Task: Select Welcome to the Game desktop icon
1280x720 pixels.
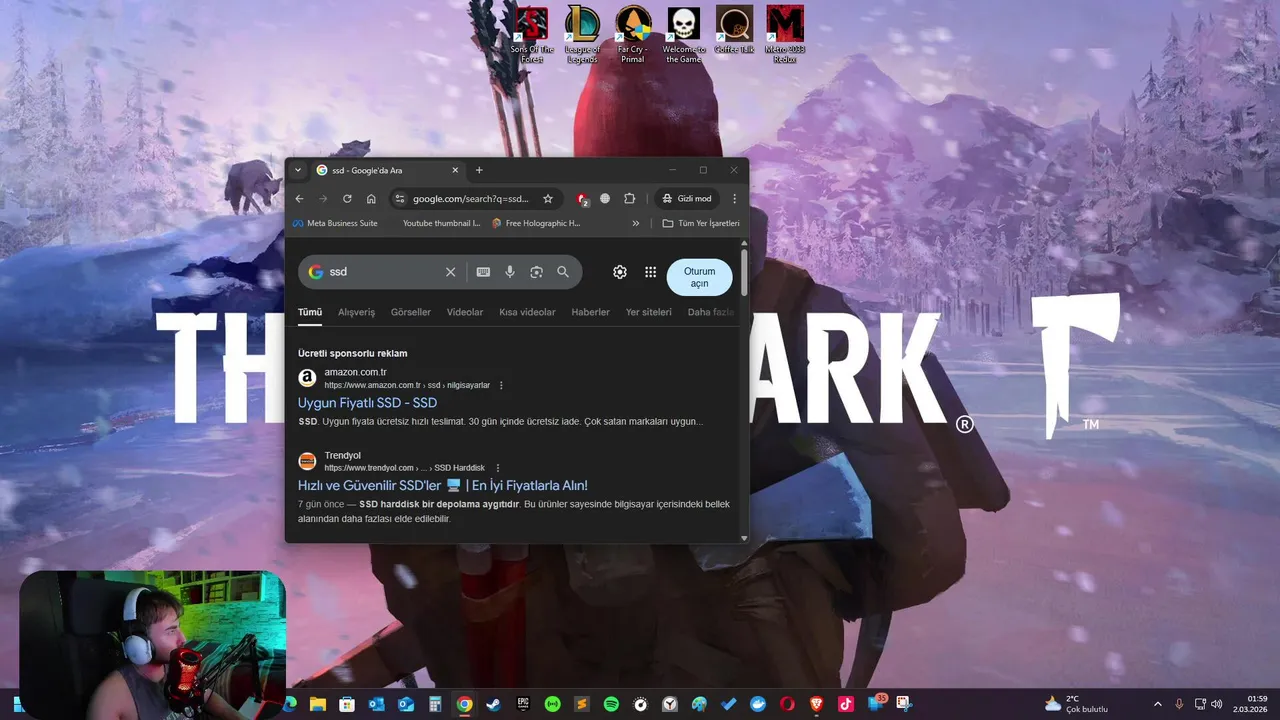Action: [x=683, y=35]
